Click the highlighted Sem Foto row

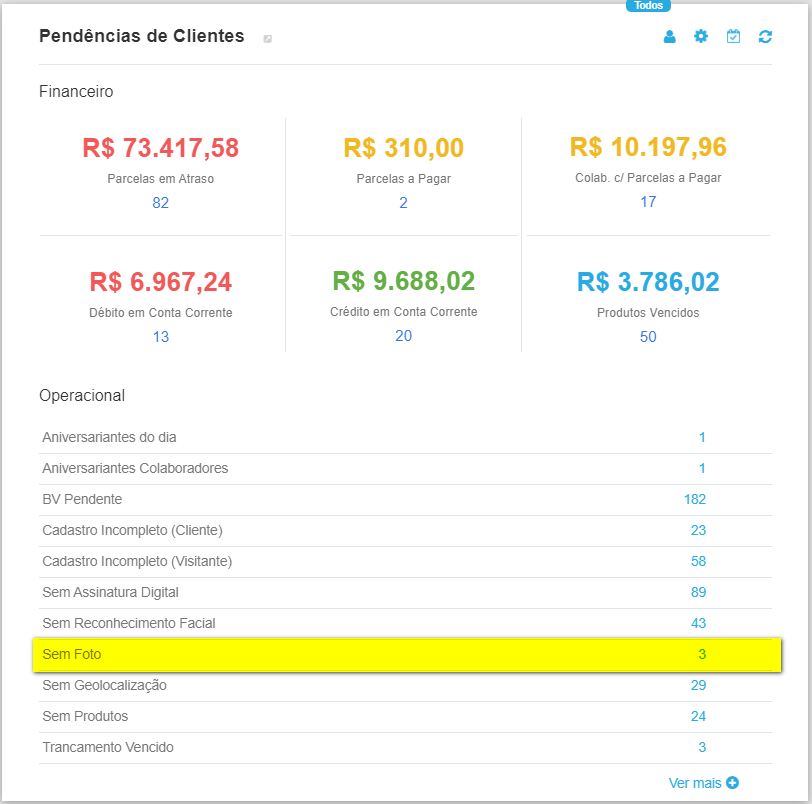click(x=406, y=655)
